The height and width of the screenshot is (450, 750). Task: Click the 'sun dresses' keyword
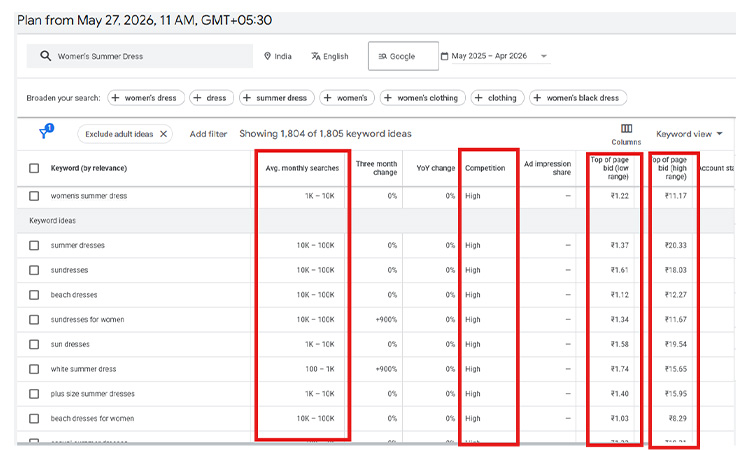point(70,344)
